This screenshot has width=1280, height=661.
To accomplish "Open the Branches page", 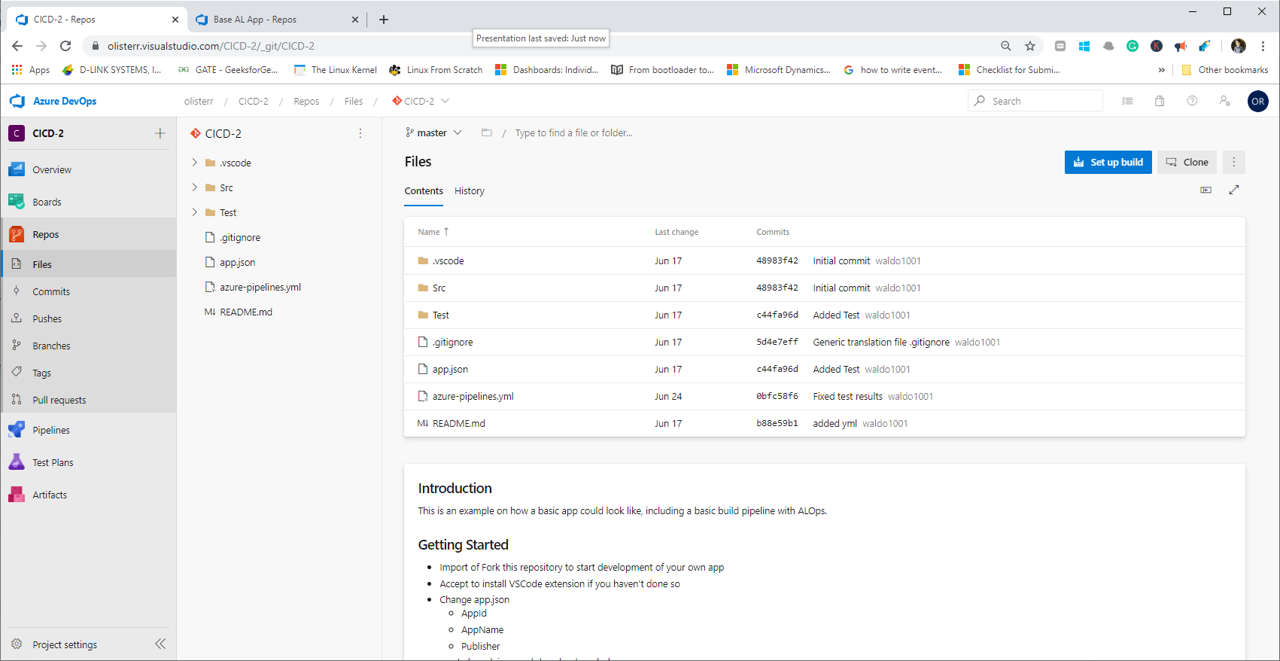I will [x=51, y=346].
